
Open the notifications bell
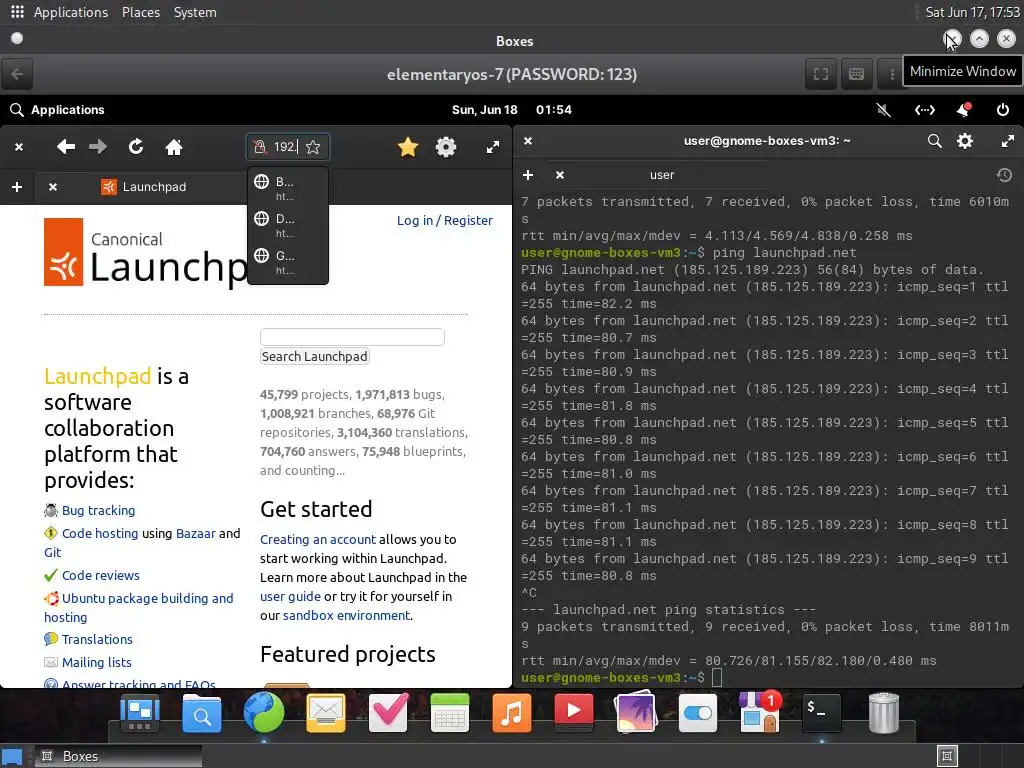click(963, 110)
